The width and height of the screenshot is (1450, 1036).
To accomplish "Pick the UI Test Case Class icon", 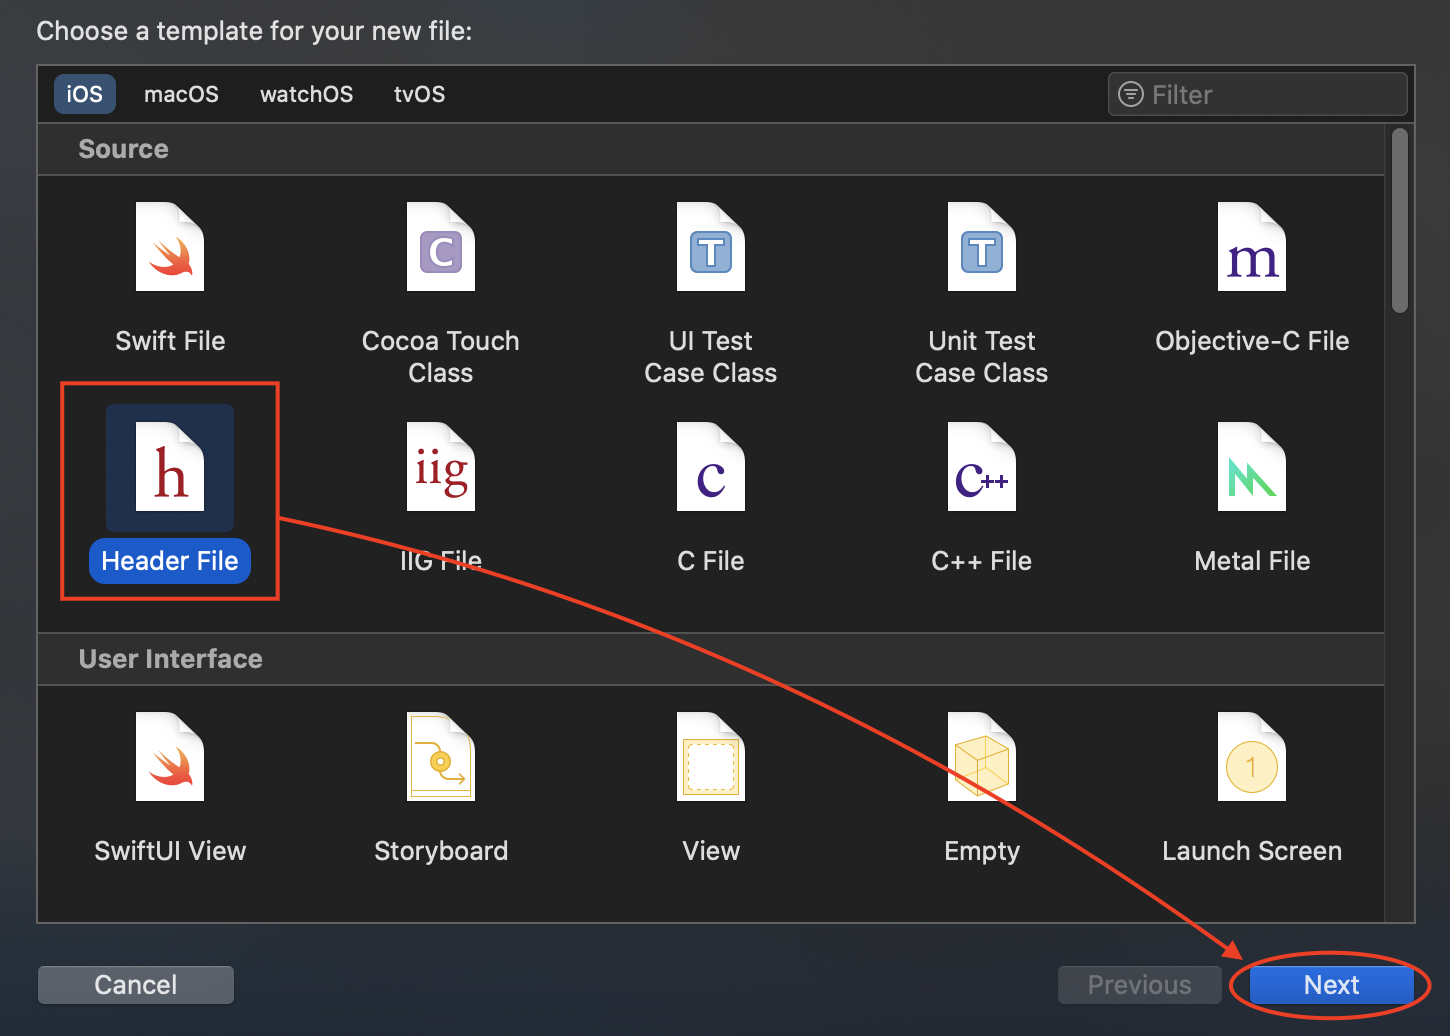I will click(x=711, y=248).
